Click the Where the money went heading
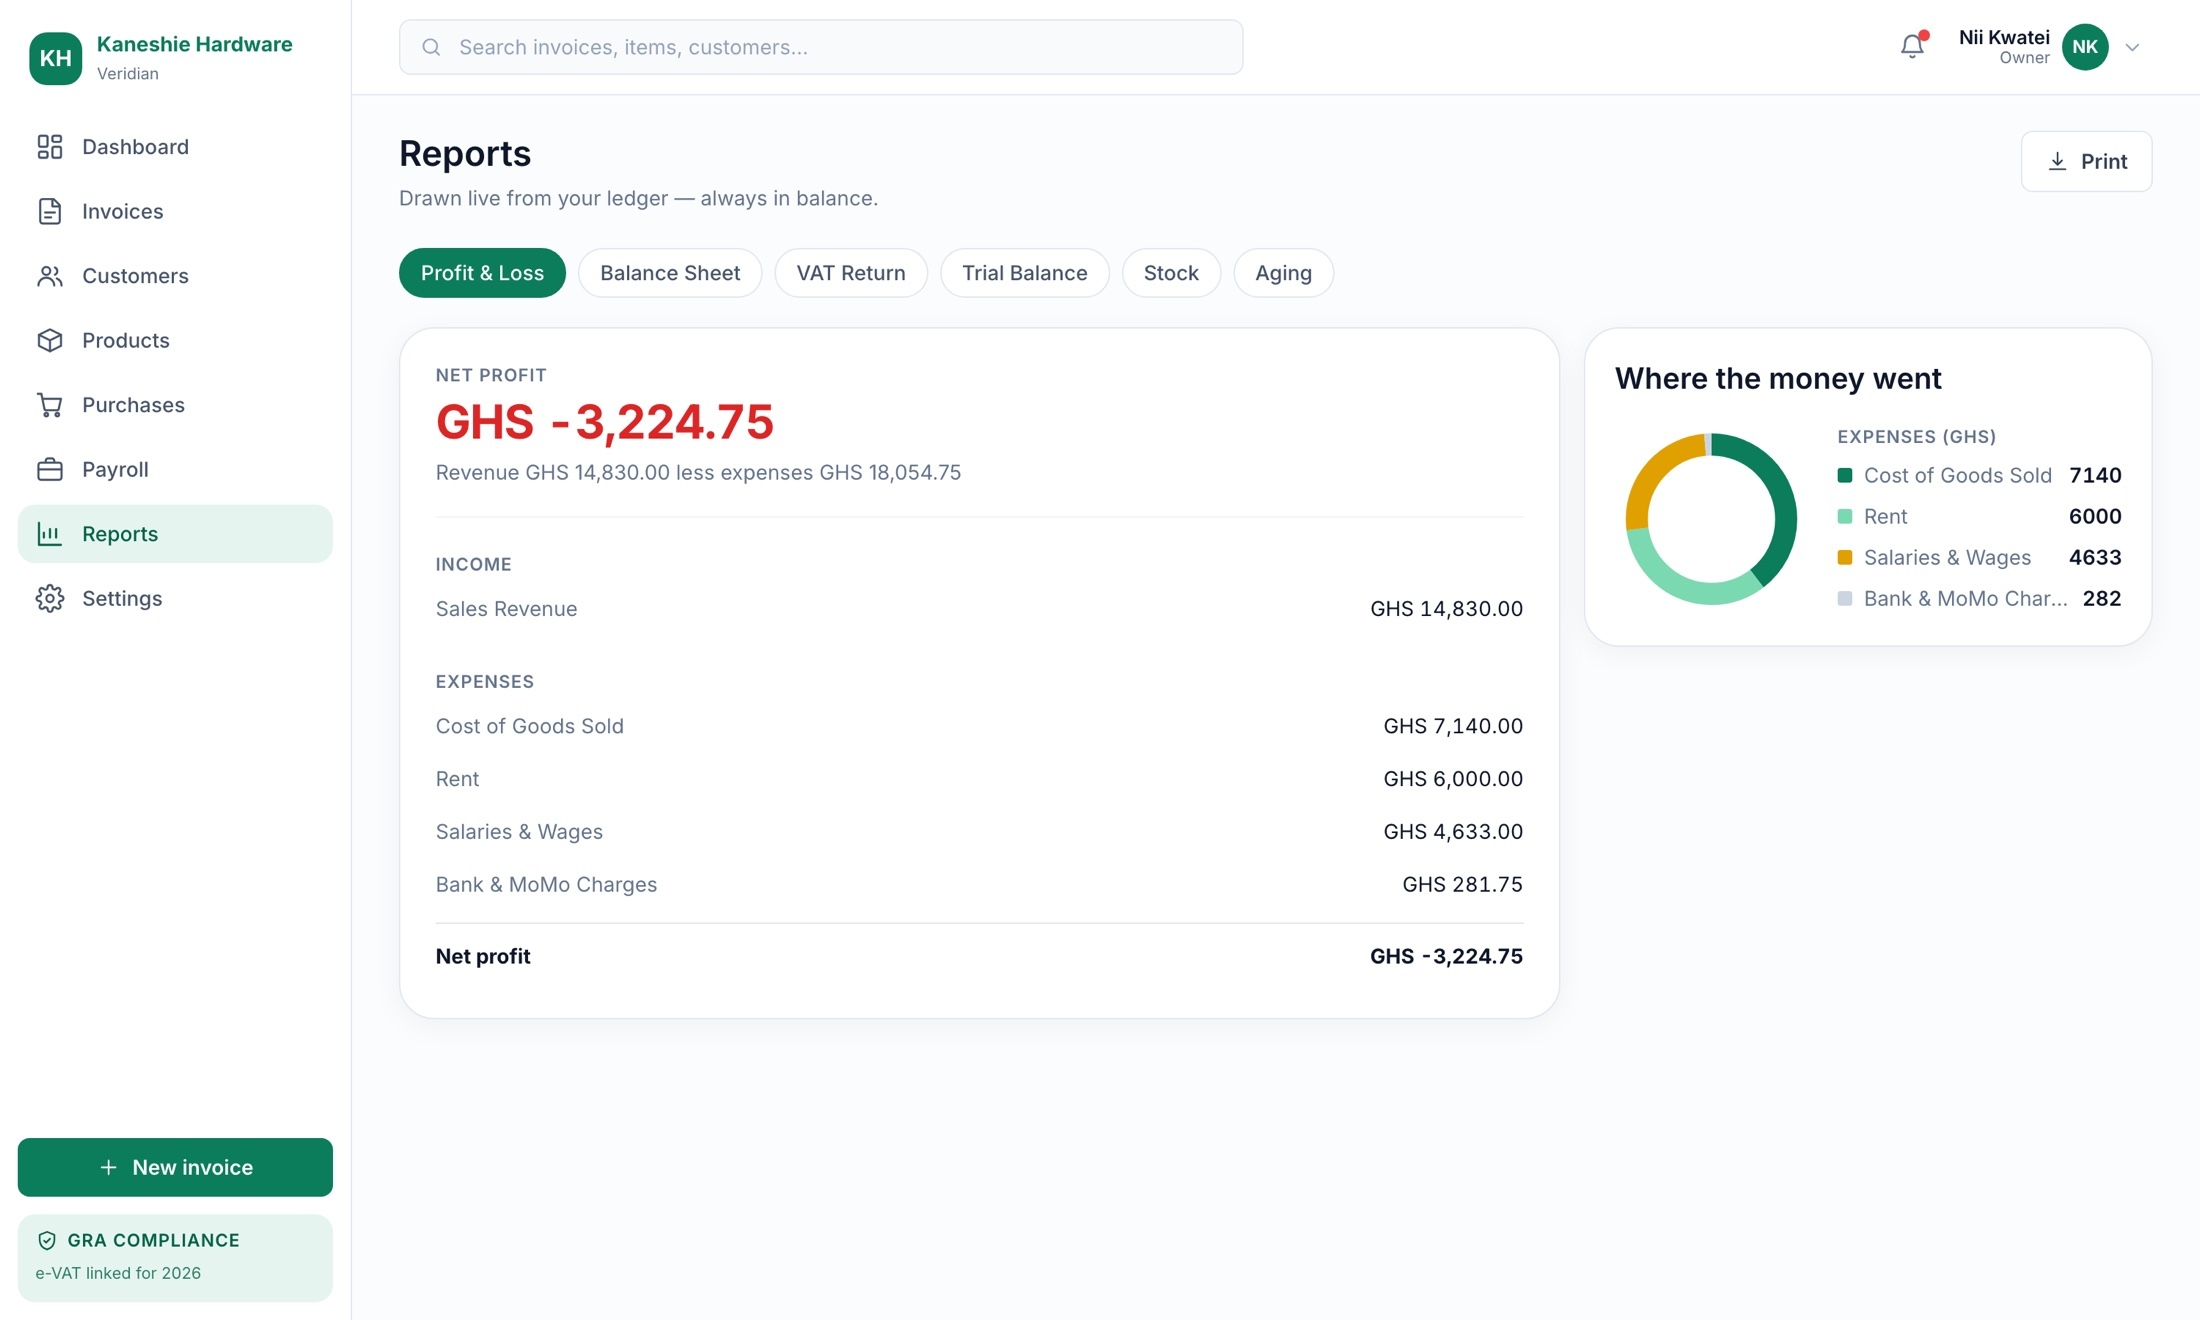Viewport: 2200px width, 1320px height. click(1778, 378)
